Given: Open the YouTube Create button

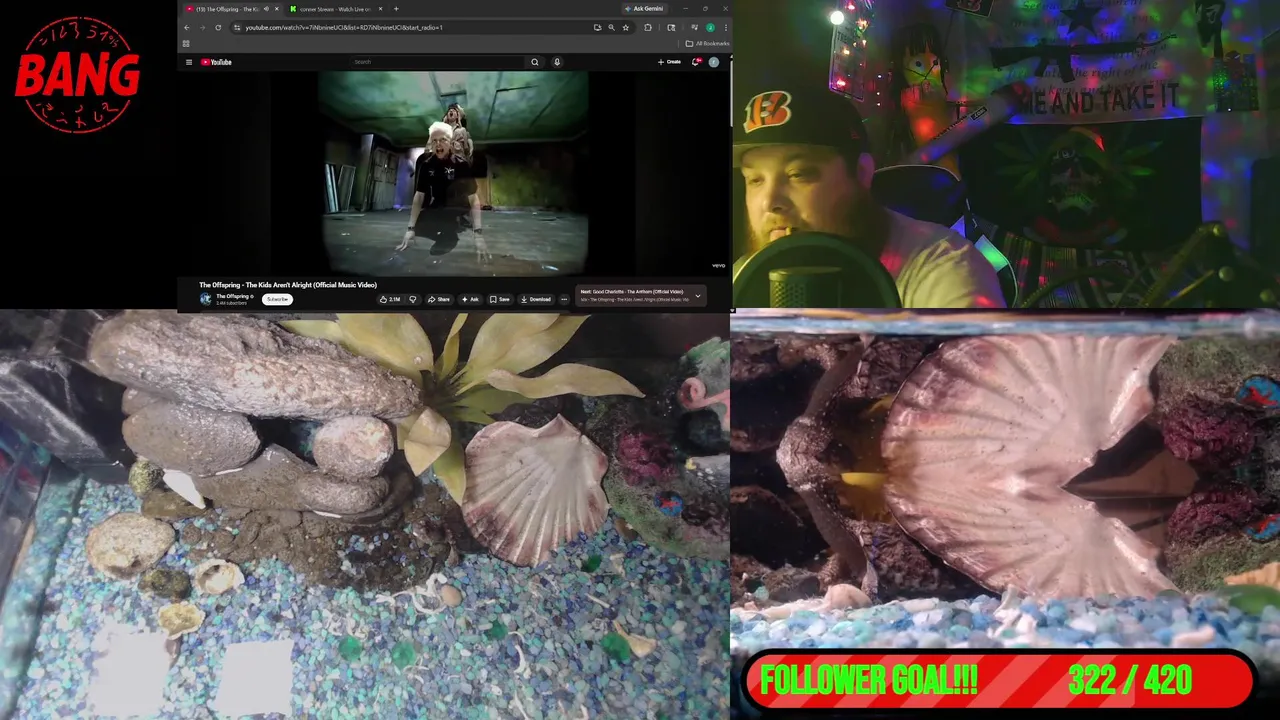Looking at the screenshot, I should pos(669,62).
